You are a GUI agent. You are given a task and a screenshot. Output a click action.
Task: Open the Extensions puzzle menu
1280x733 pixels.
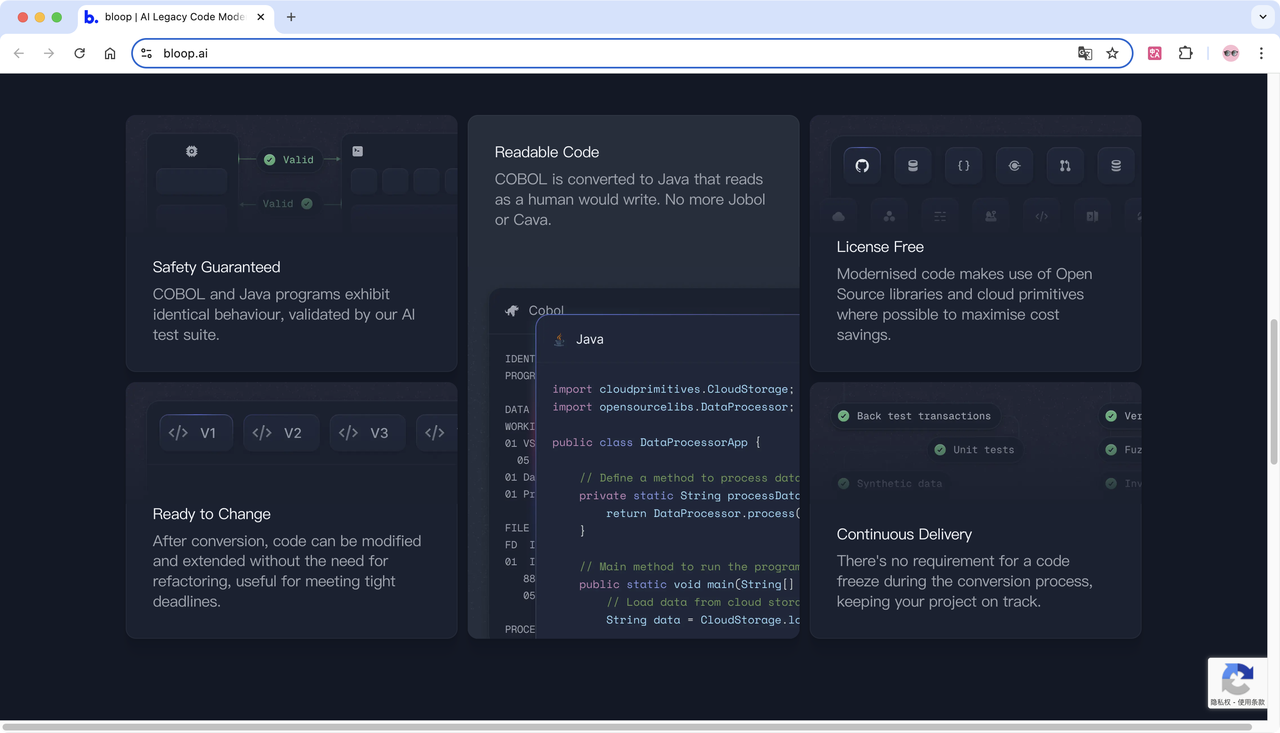[1186, 53]
